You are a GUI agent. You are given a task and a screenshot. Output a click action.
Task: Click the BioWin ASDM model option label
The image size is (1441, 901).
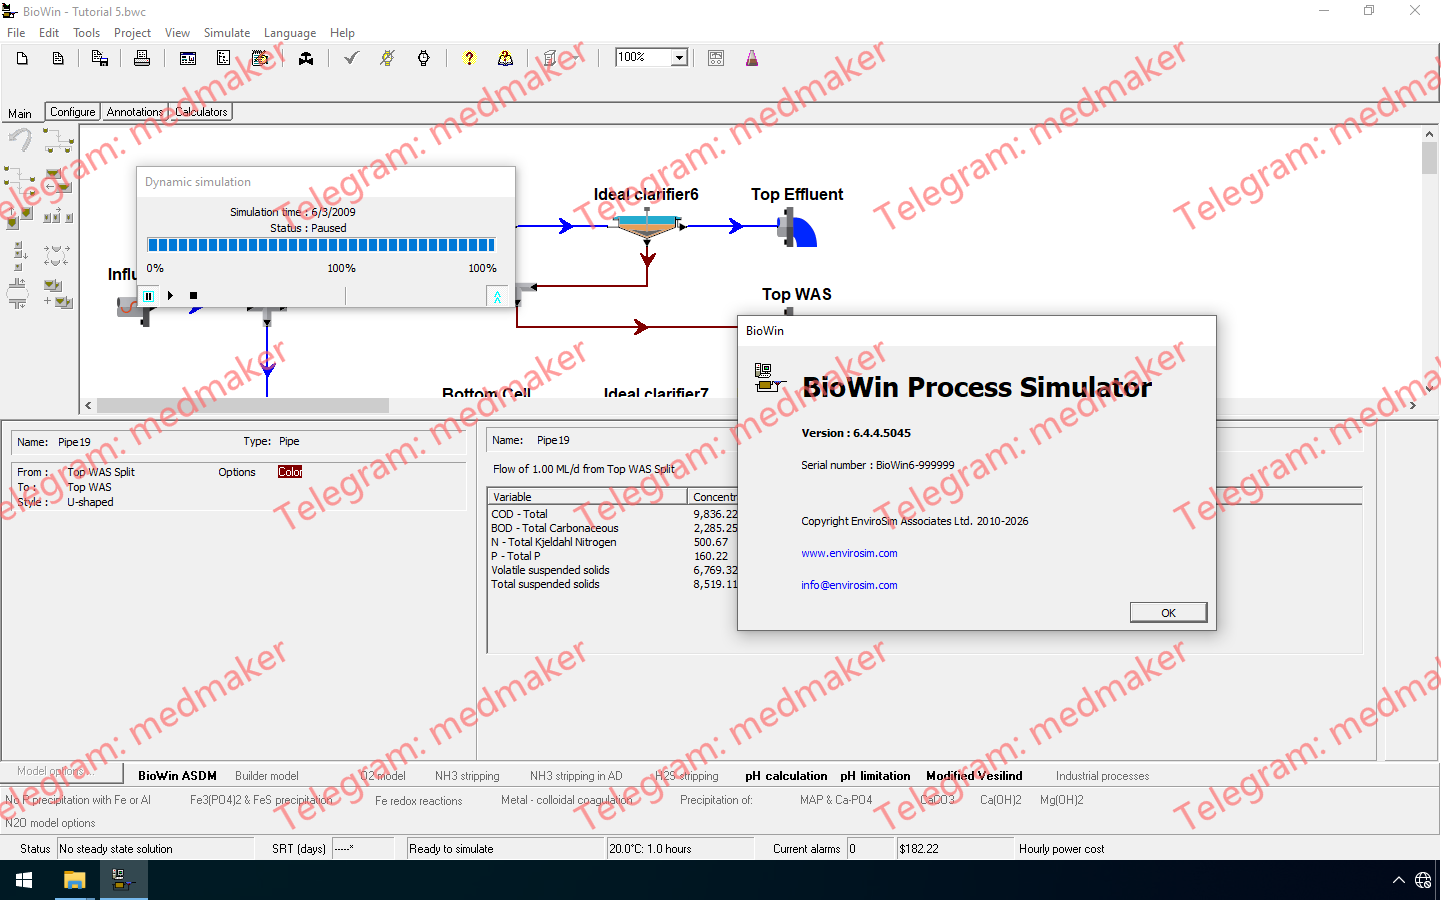[x=177, y=776]
